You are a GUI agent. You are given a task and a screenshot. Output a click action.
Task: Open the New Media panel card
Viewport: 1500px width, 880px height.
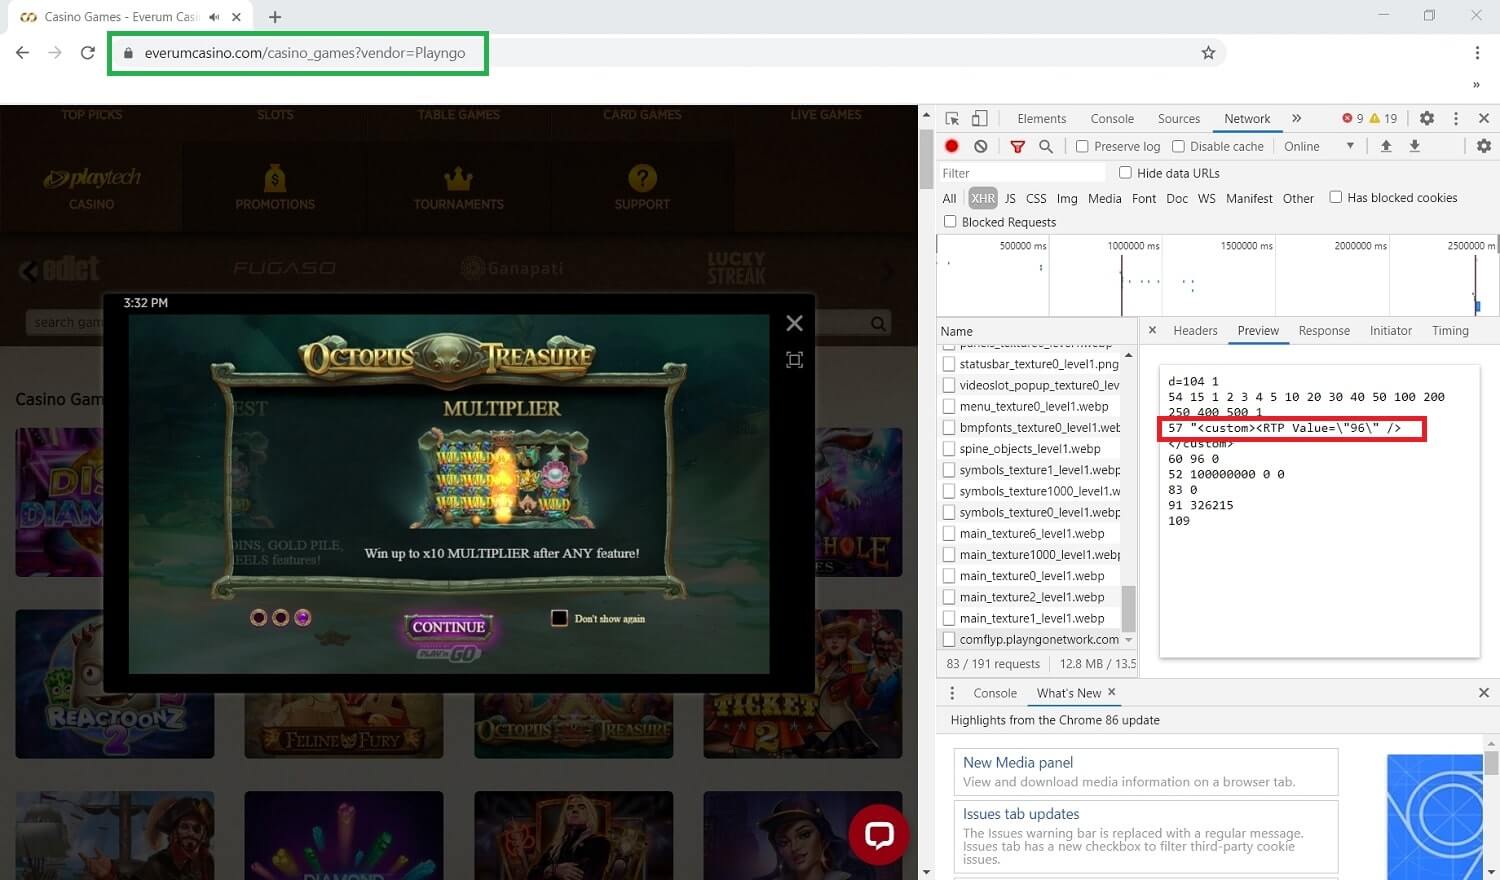[1146, 772]
